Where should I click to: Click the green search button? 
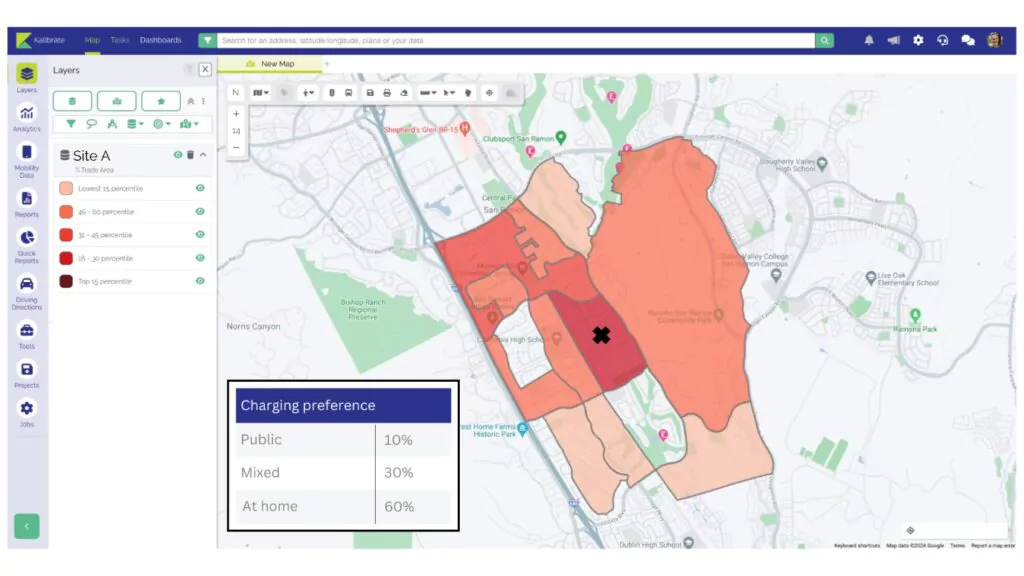[825, 41]
